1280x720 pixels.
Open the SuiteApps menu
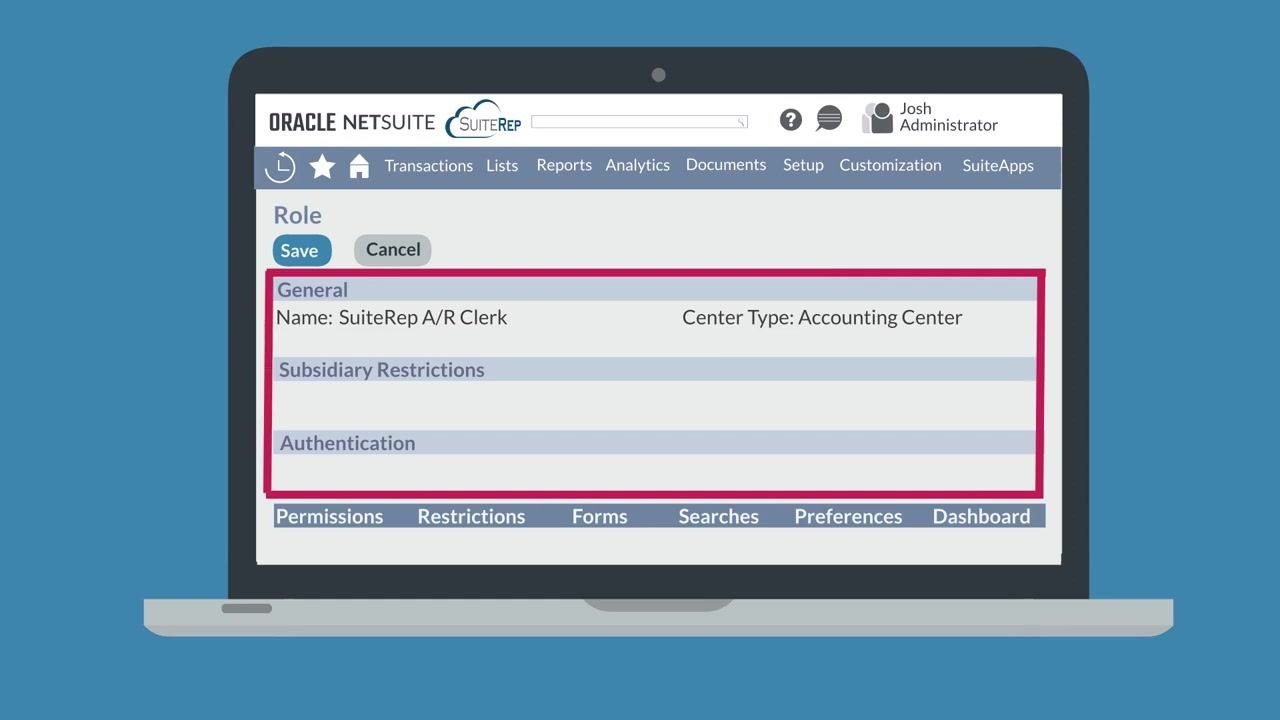[998, 165]
